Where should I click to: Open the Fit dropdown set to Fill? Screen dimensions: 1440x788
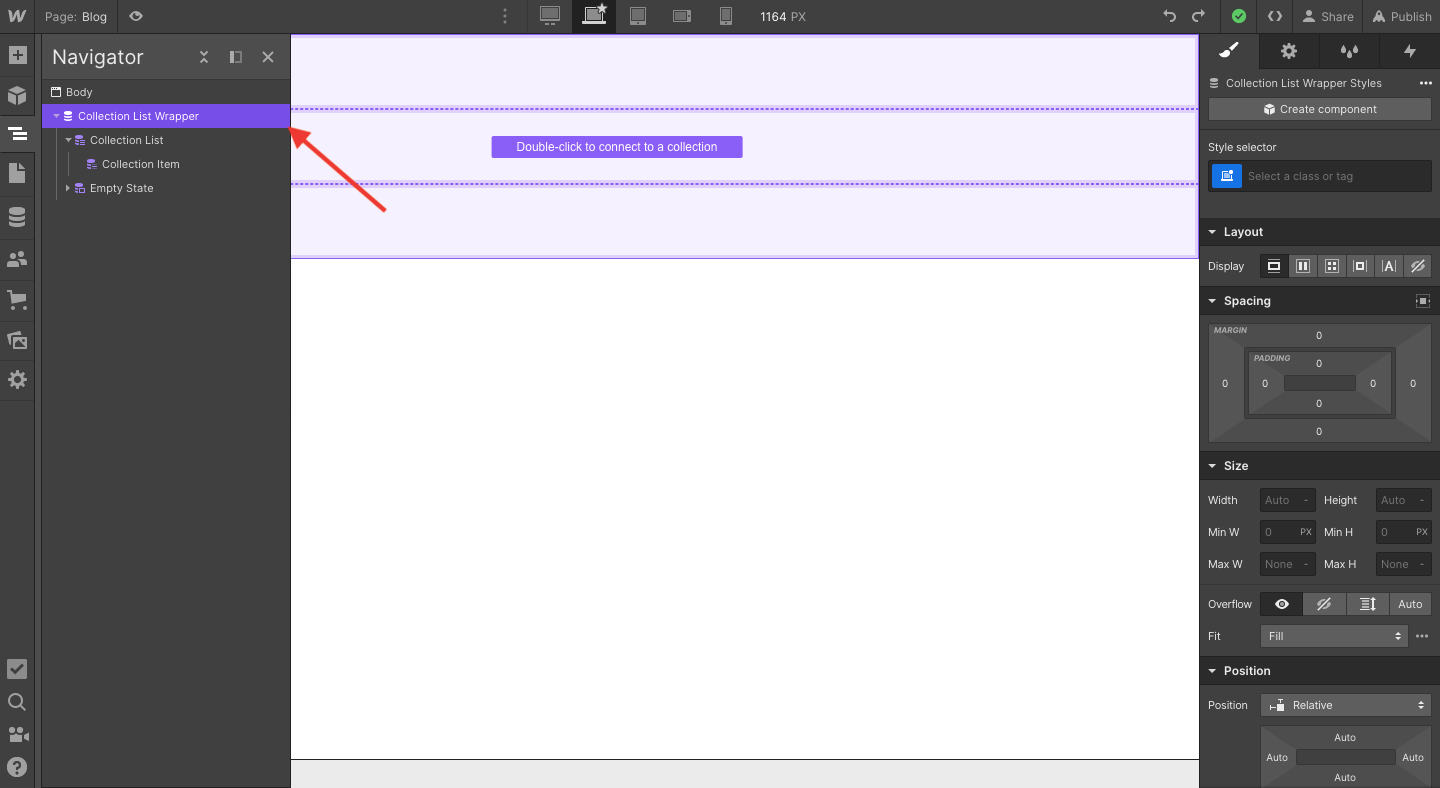(x=1333, y=635)
